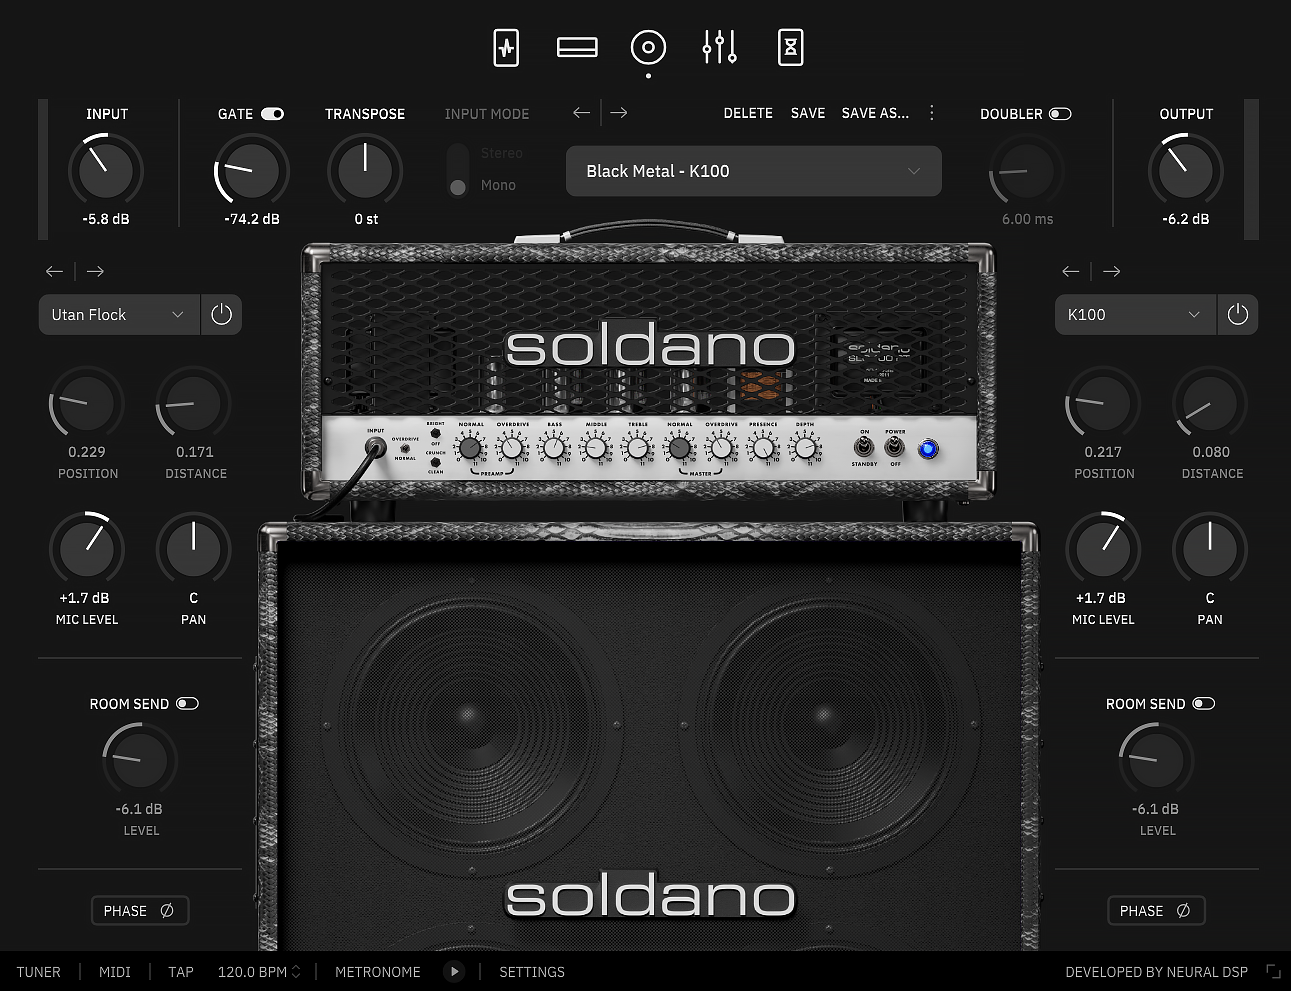Viewport: 1291px width, 991px height.
Task: Go to next mic above Utan Flock
Action: click(x=95, y=271)
